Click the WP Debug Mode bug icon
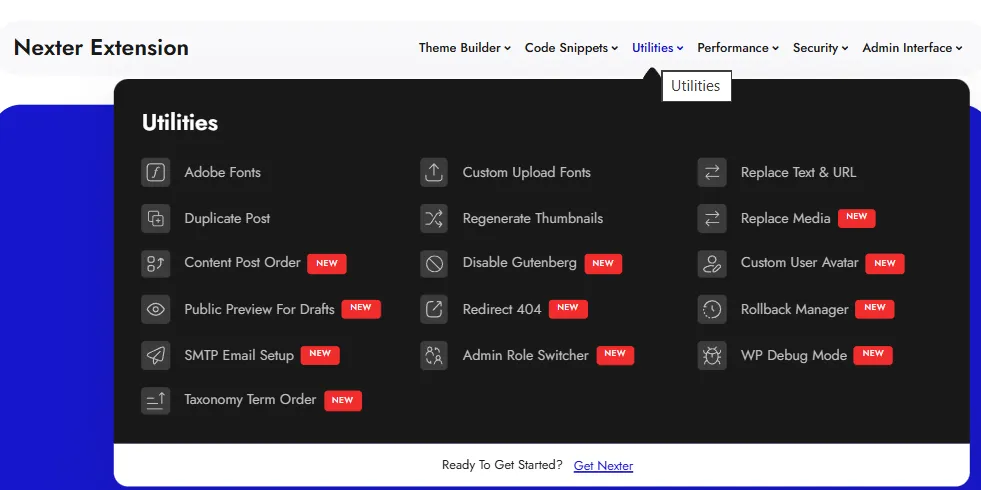The height and width of the screenshot is (490, 981). coord(712,355)
